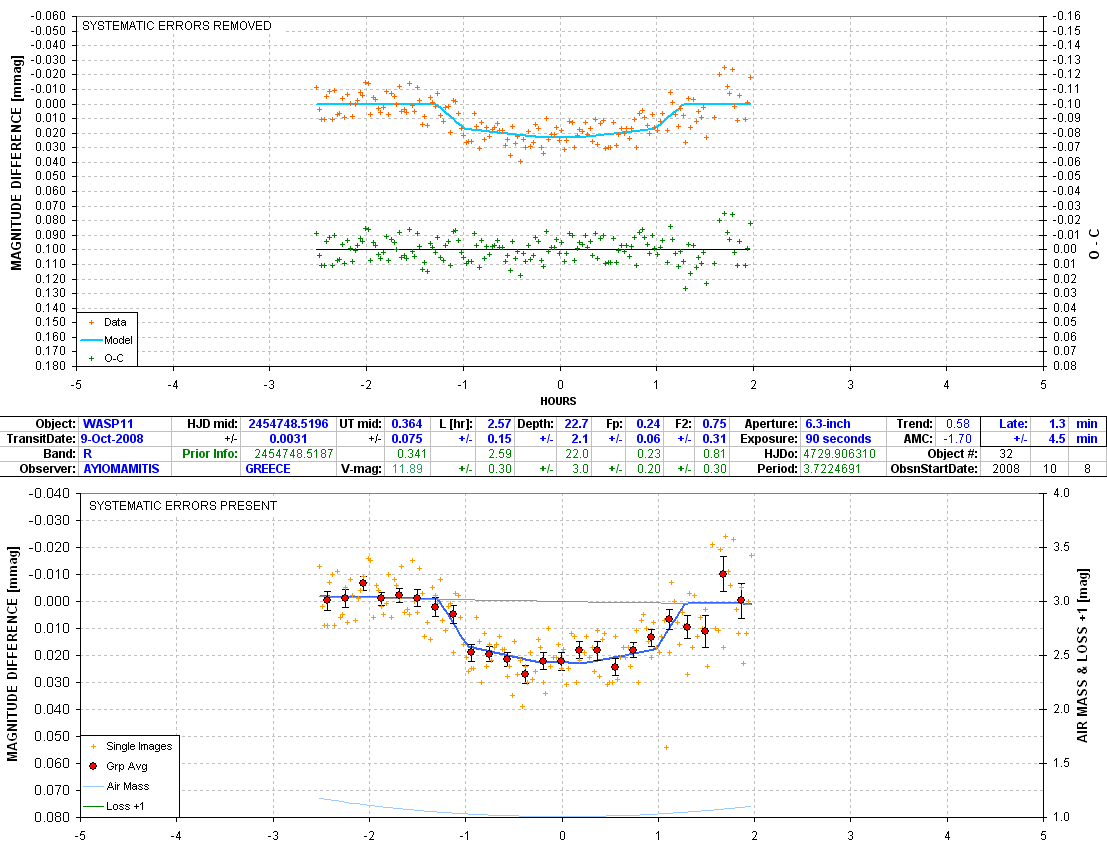Click the Late uncertainty 4.5 cell
Viewport: 1107px width, 847px height.
pyautogui.click(x=1057, y=438)
